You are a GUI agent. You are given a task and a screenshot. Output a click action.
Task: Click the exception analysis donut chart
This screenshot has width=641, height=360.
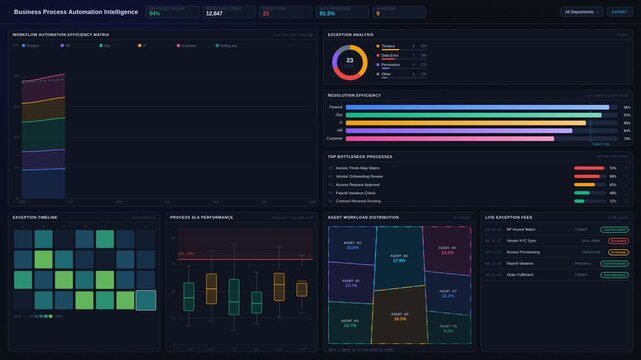tap(350, 63)
